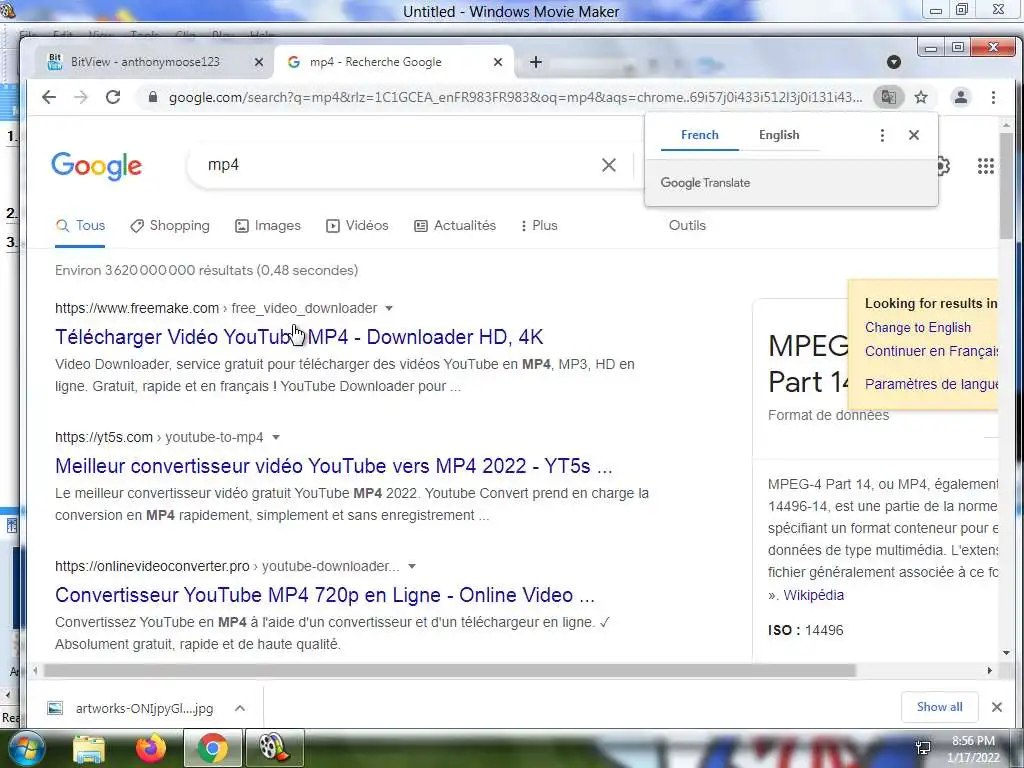The image size is (1024, 768).
Task: Open Google Translate popup options menu
Action: (x=882, y=135)
